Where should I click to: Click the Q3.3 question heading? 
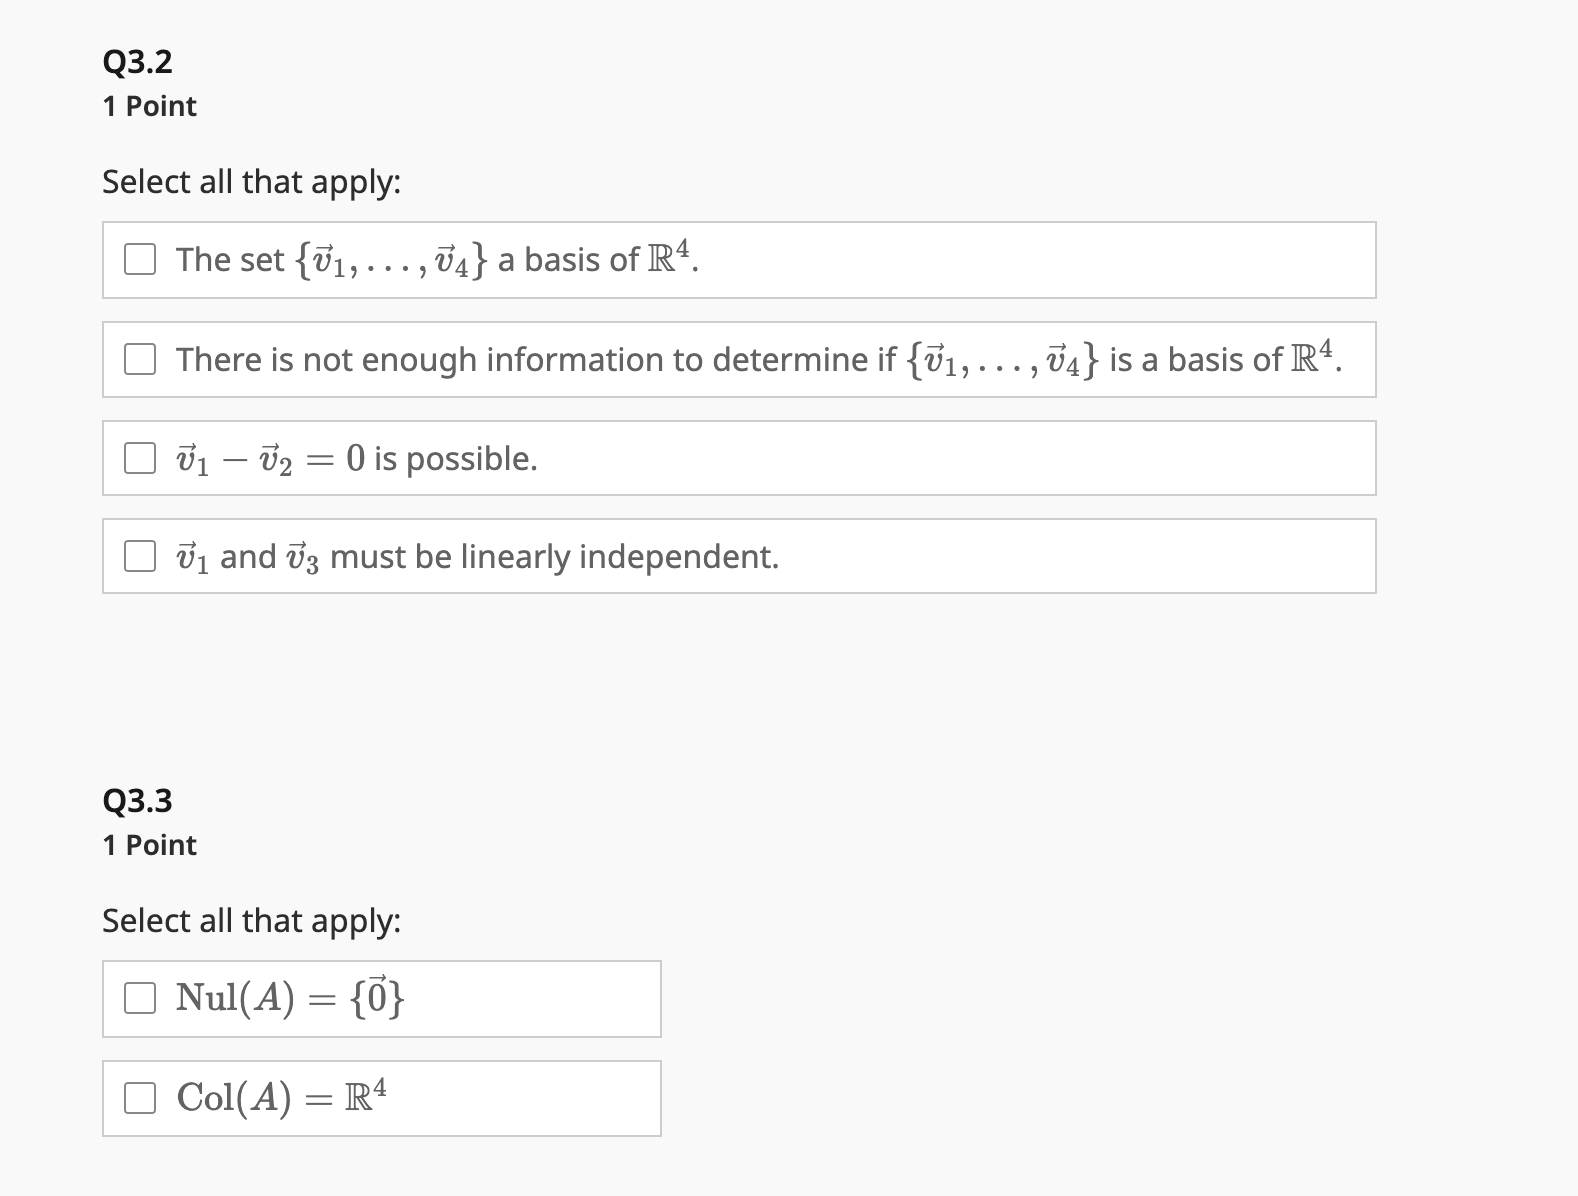(135, 800)
